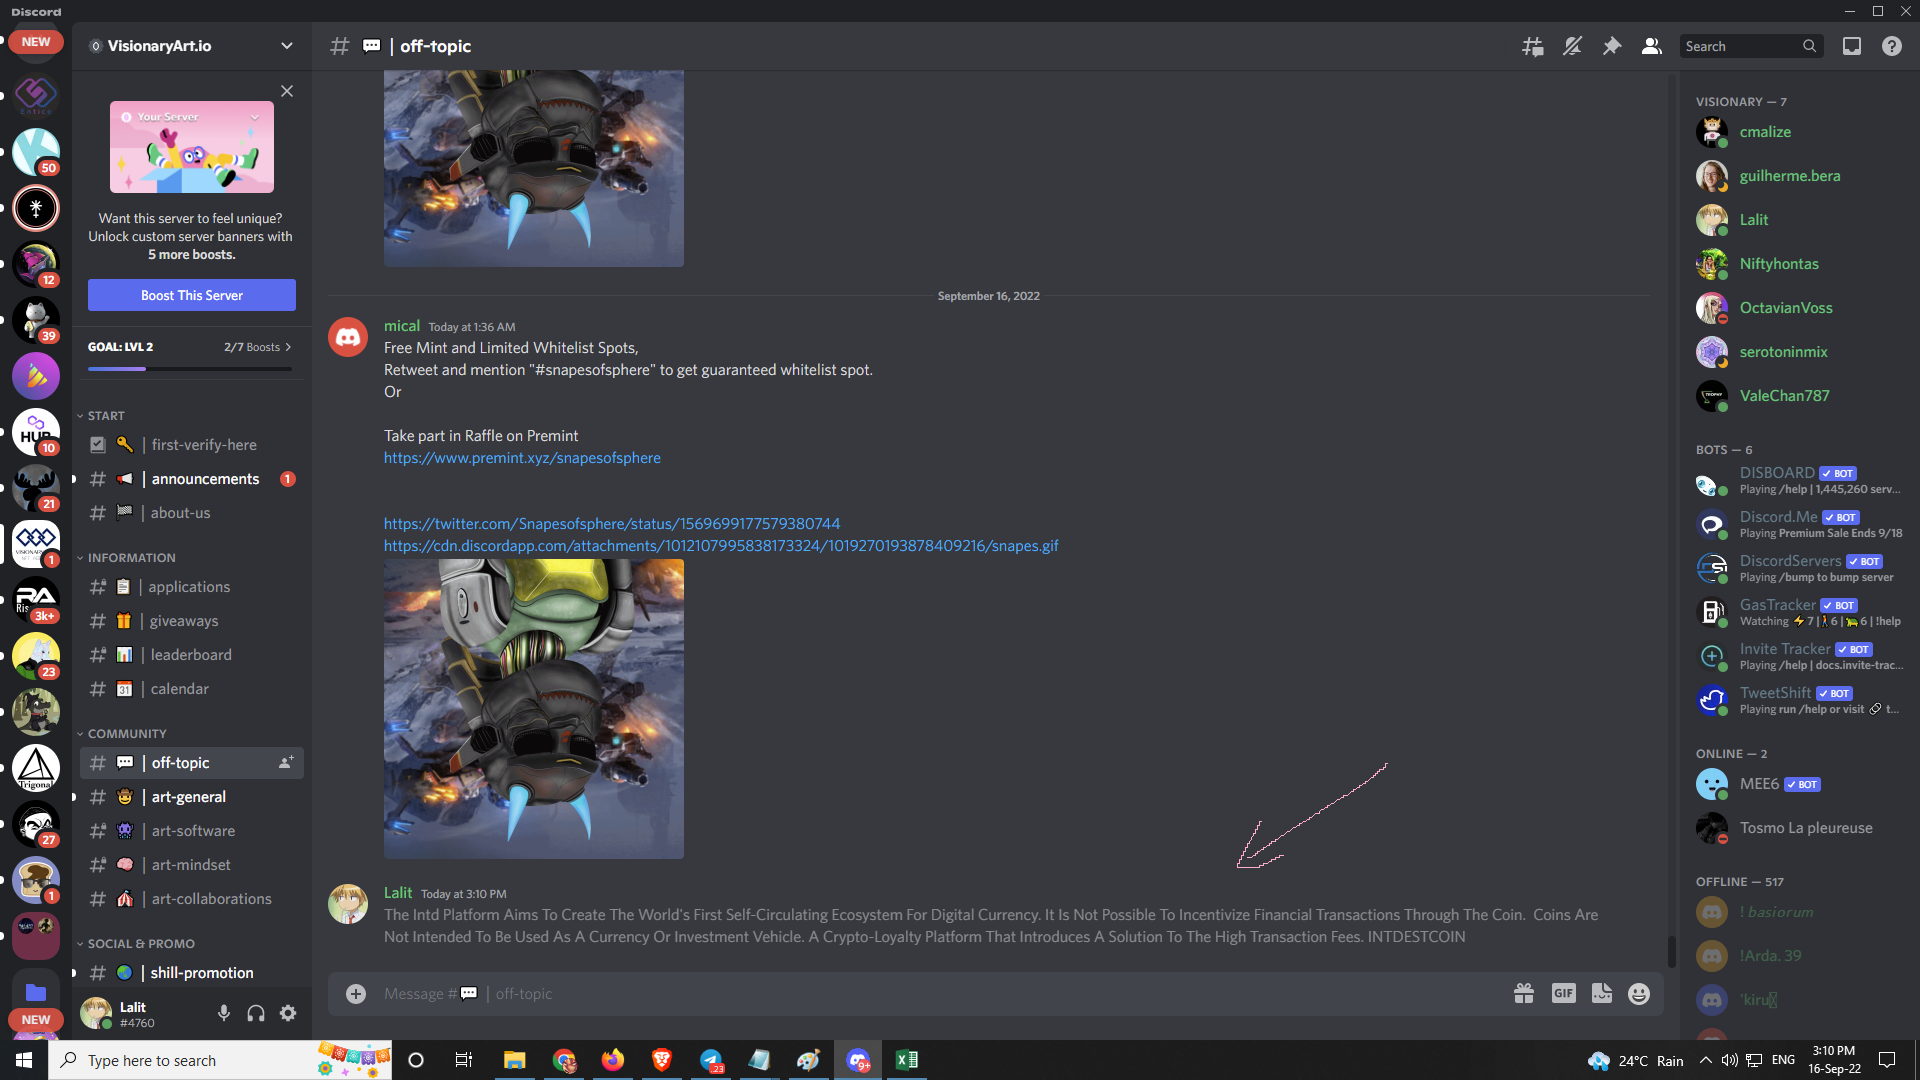Click the Search field
1920x1080 pixels.
coord(1751,46)
